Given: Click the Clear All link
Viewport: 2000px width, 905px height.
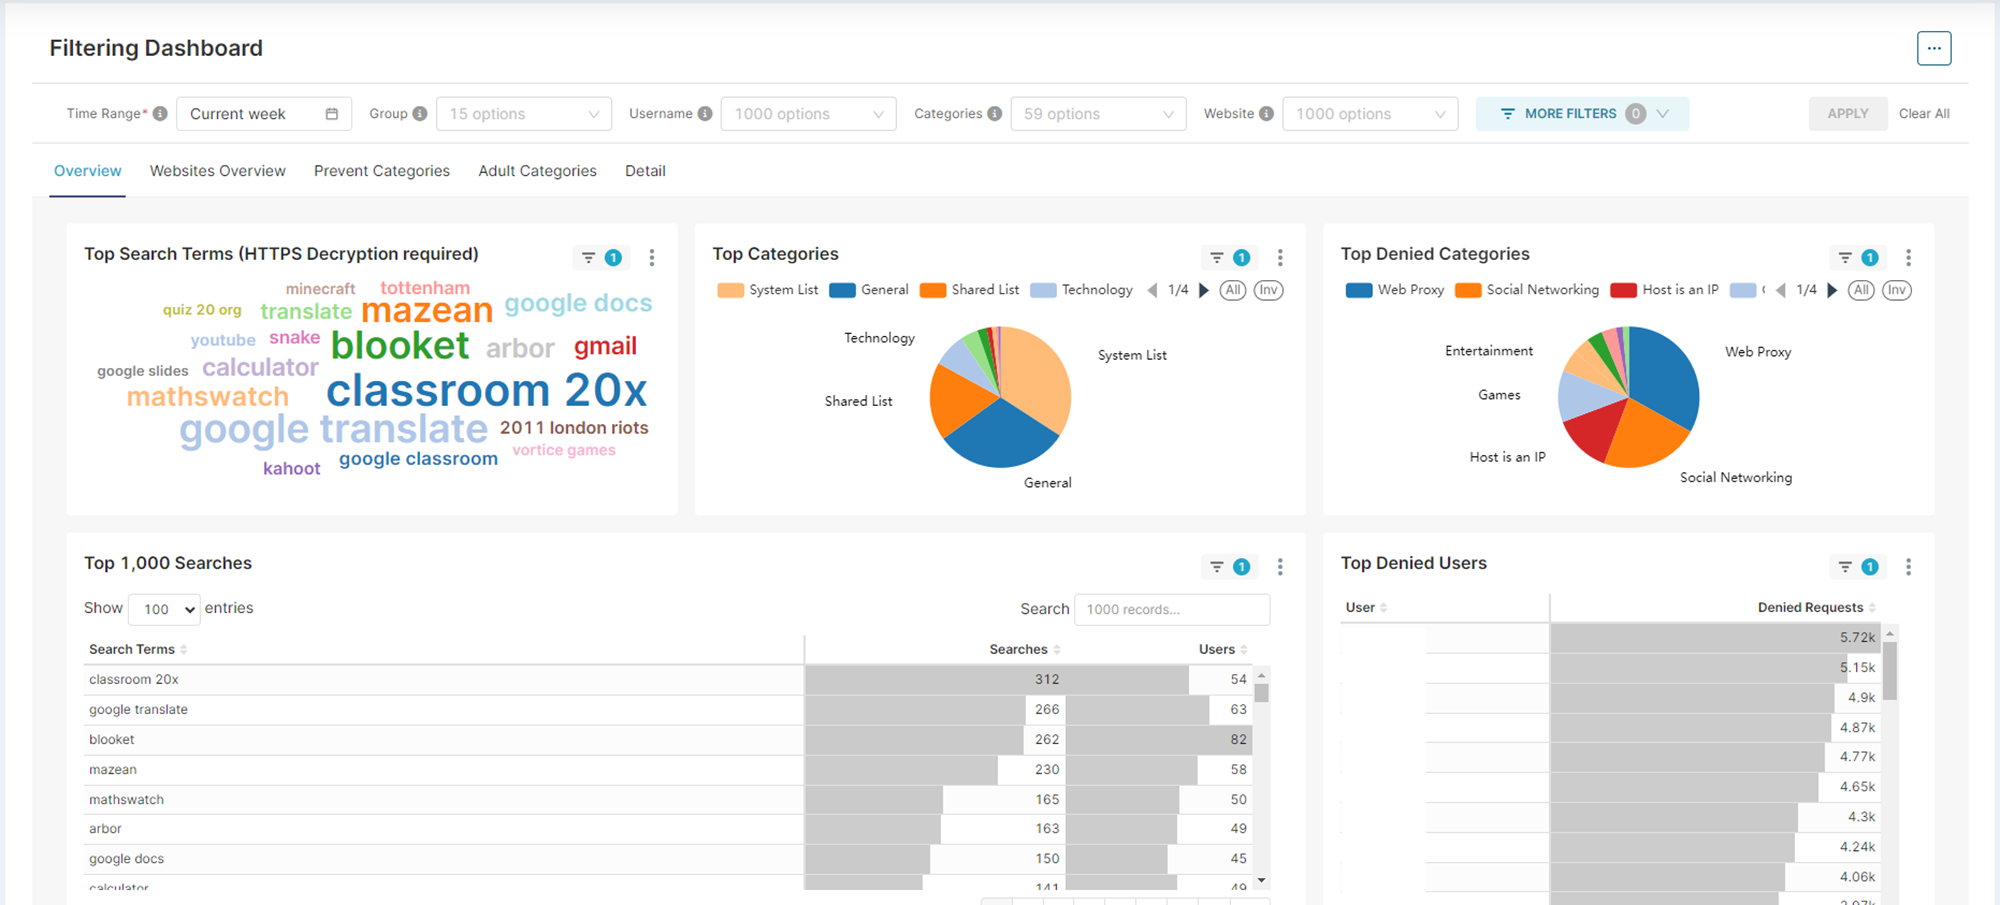Looking at the screenshot, I should click(x=1923, y=114).
